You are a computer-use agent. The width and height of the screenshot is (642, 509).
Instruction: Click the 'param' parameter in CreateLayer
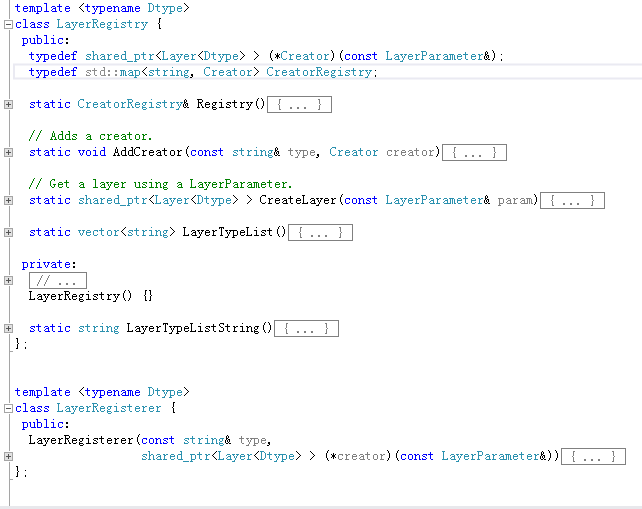pos(515,201)
